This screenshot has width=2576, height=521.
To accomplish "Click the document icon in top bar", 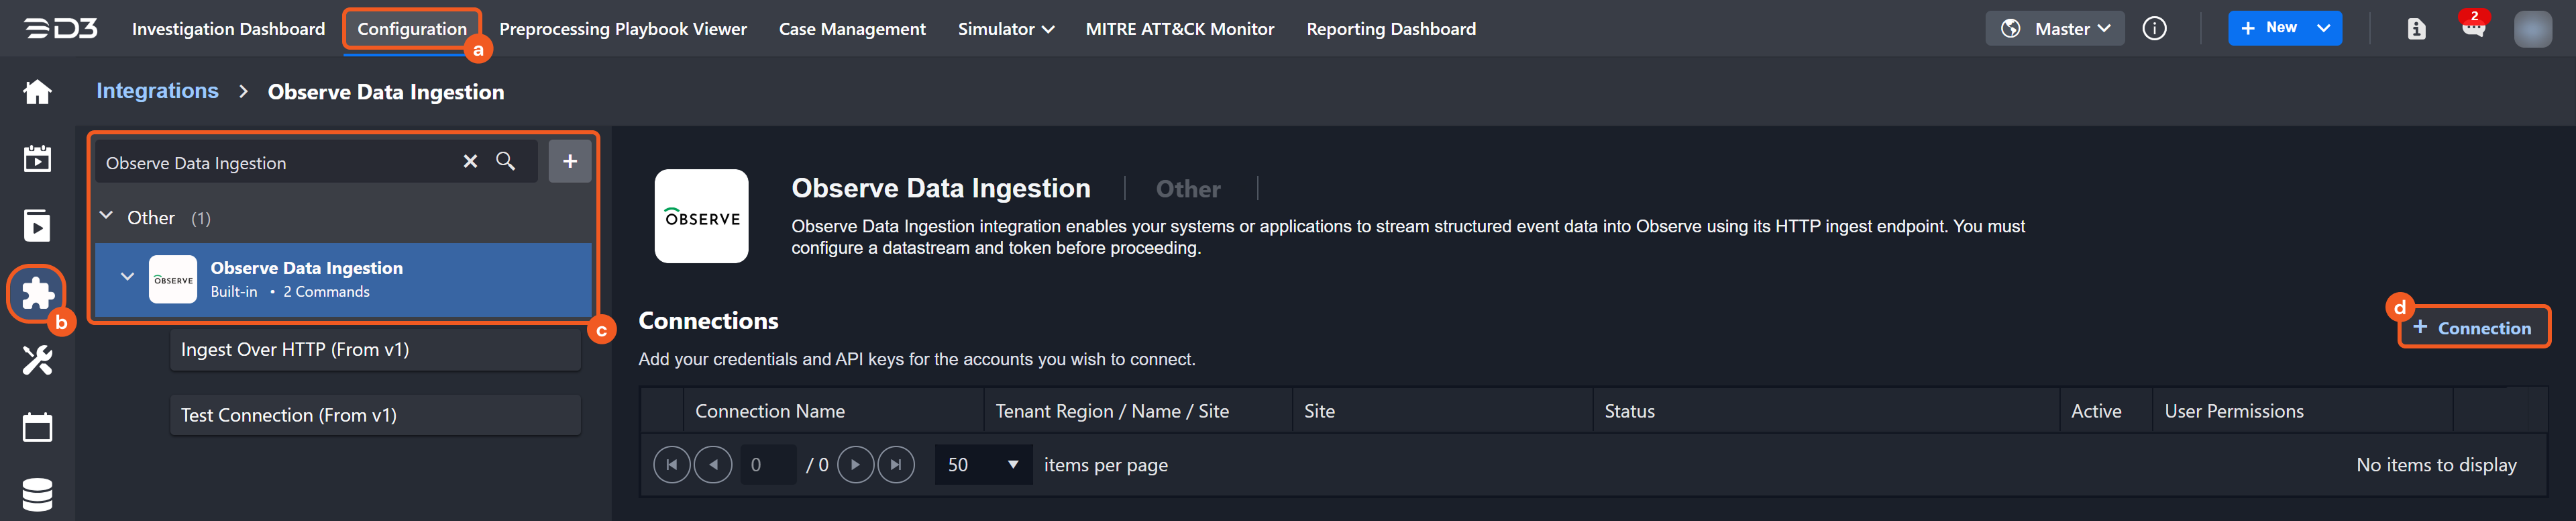I will [x=2416, y=29].
